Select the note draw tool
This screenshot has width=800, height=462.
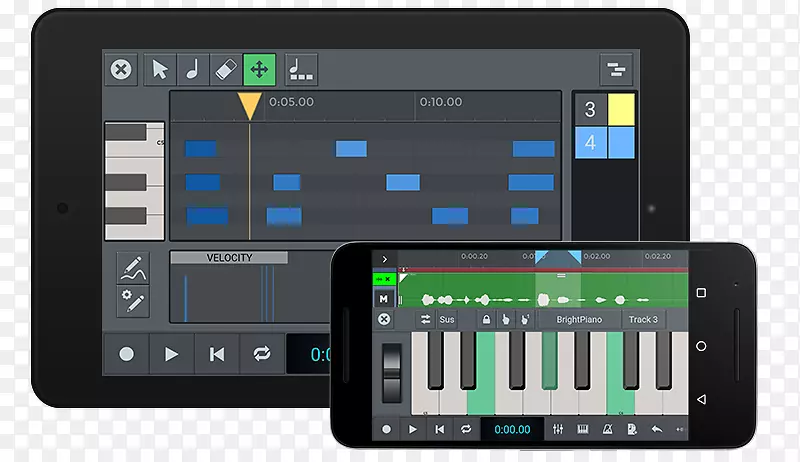(x=192, y=70)
